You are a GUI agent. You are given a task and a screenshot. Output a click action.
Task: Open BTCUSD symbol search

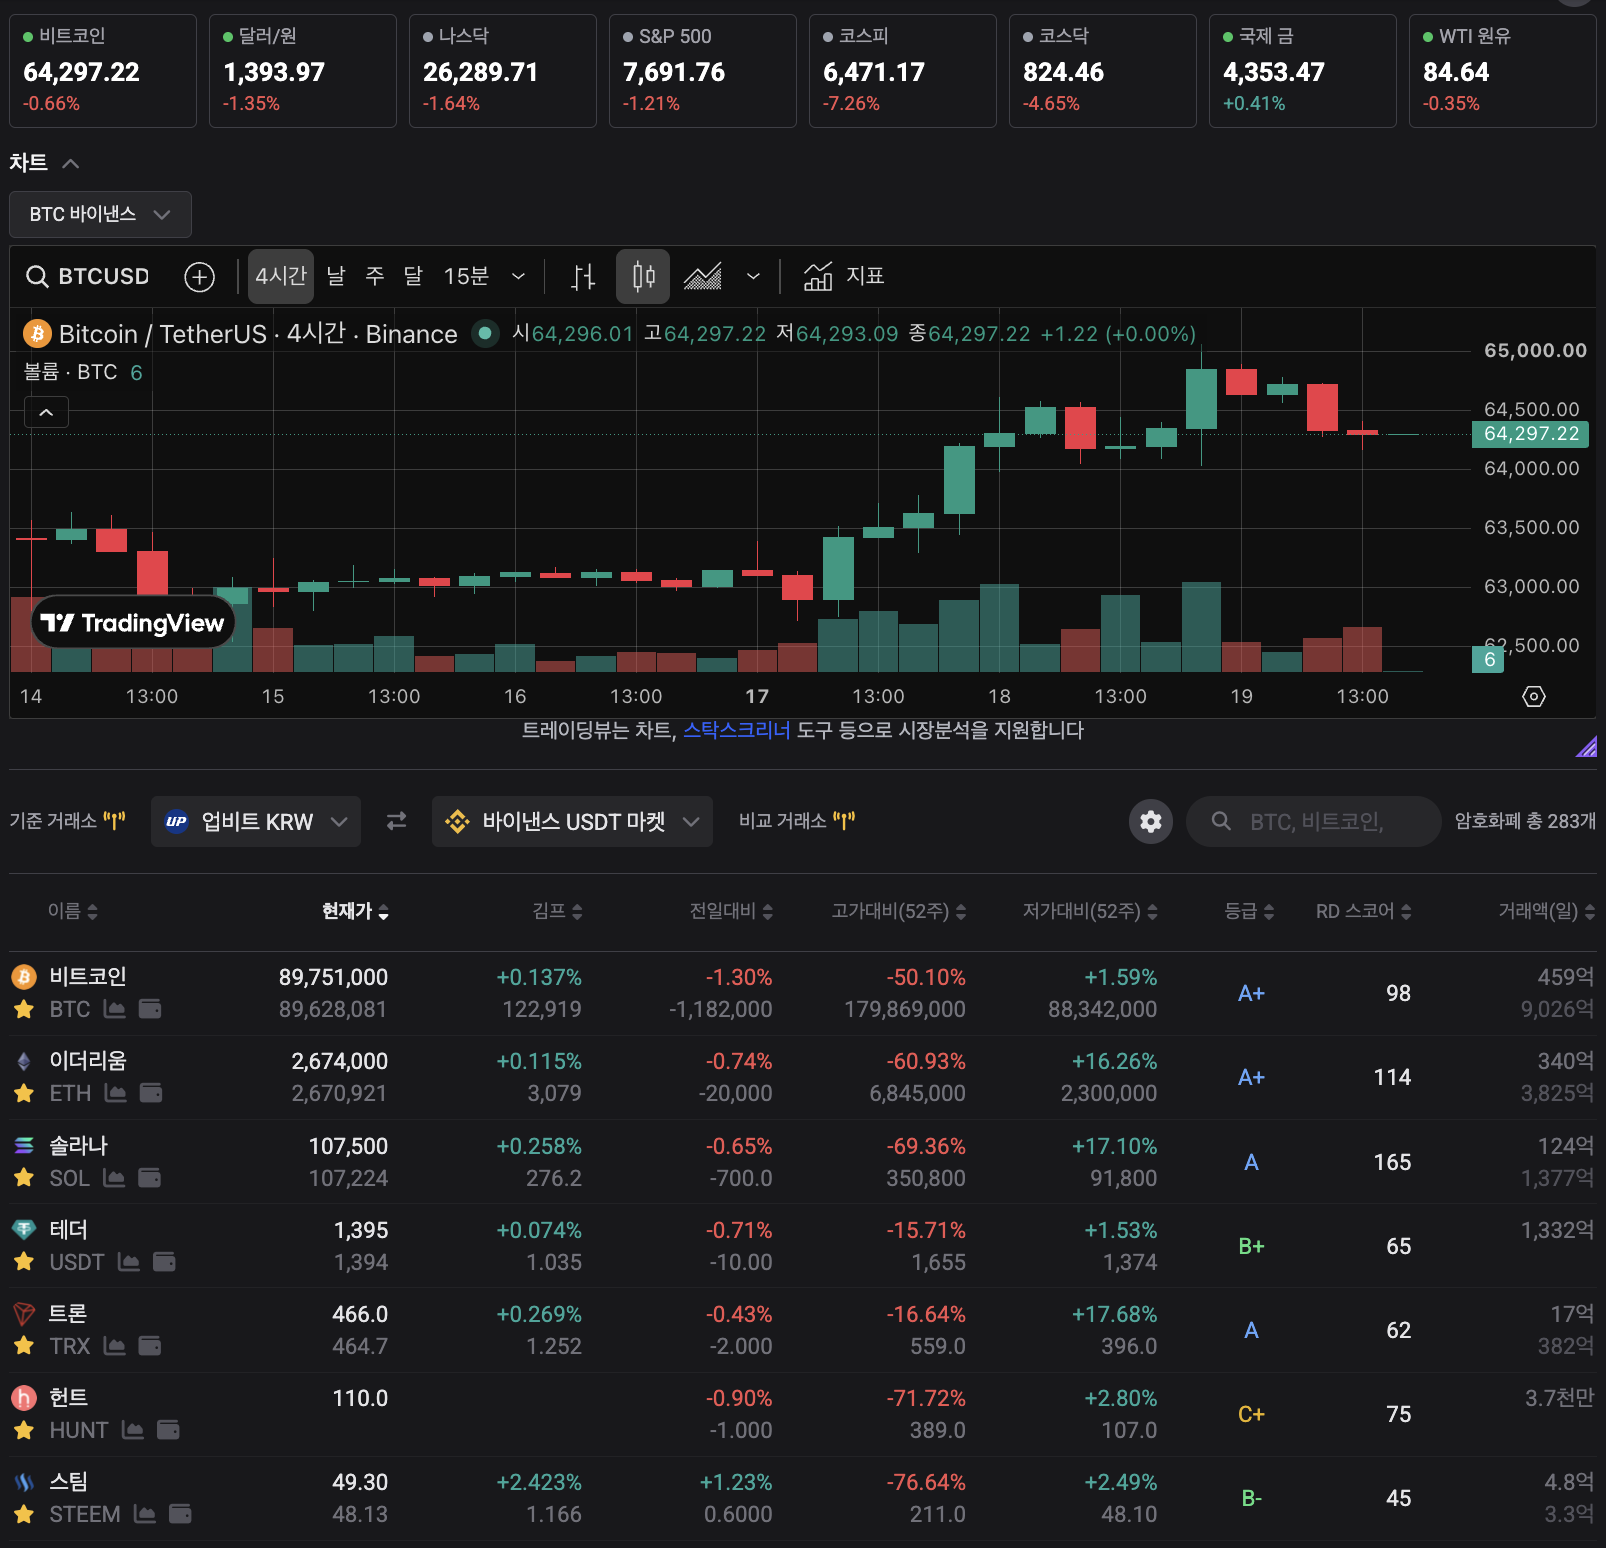88,276
